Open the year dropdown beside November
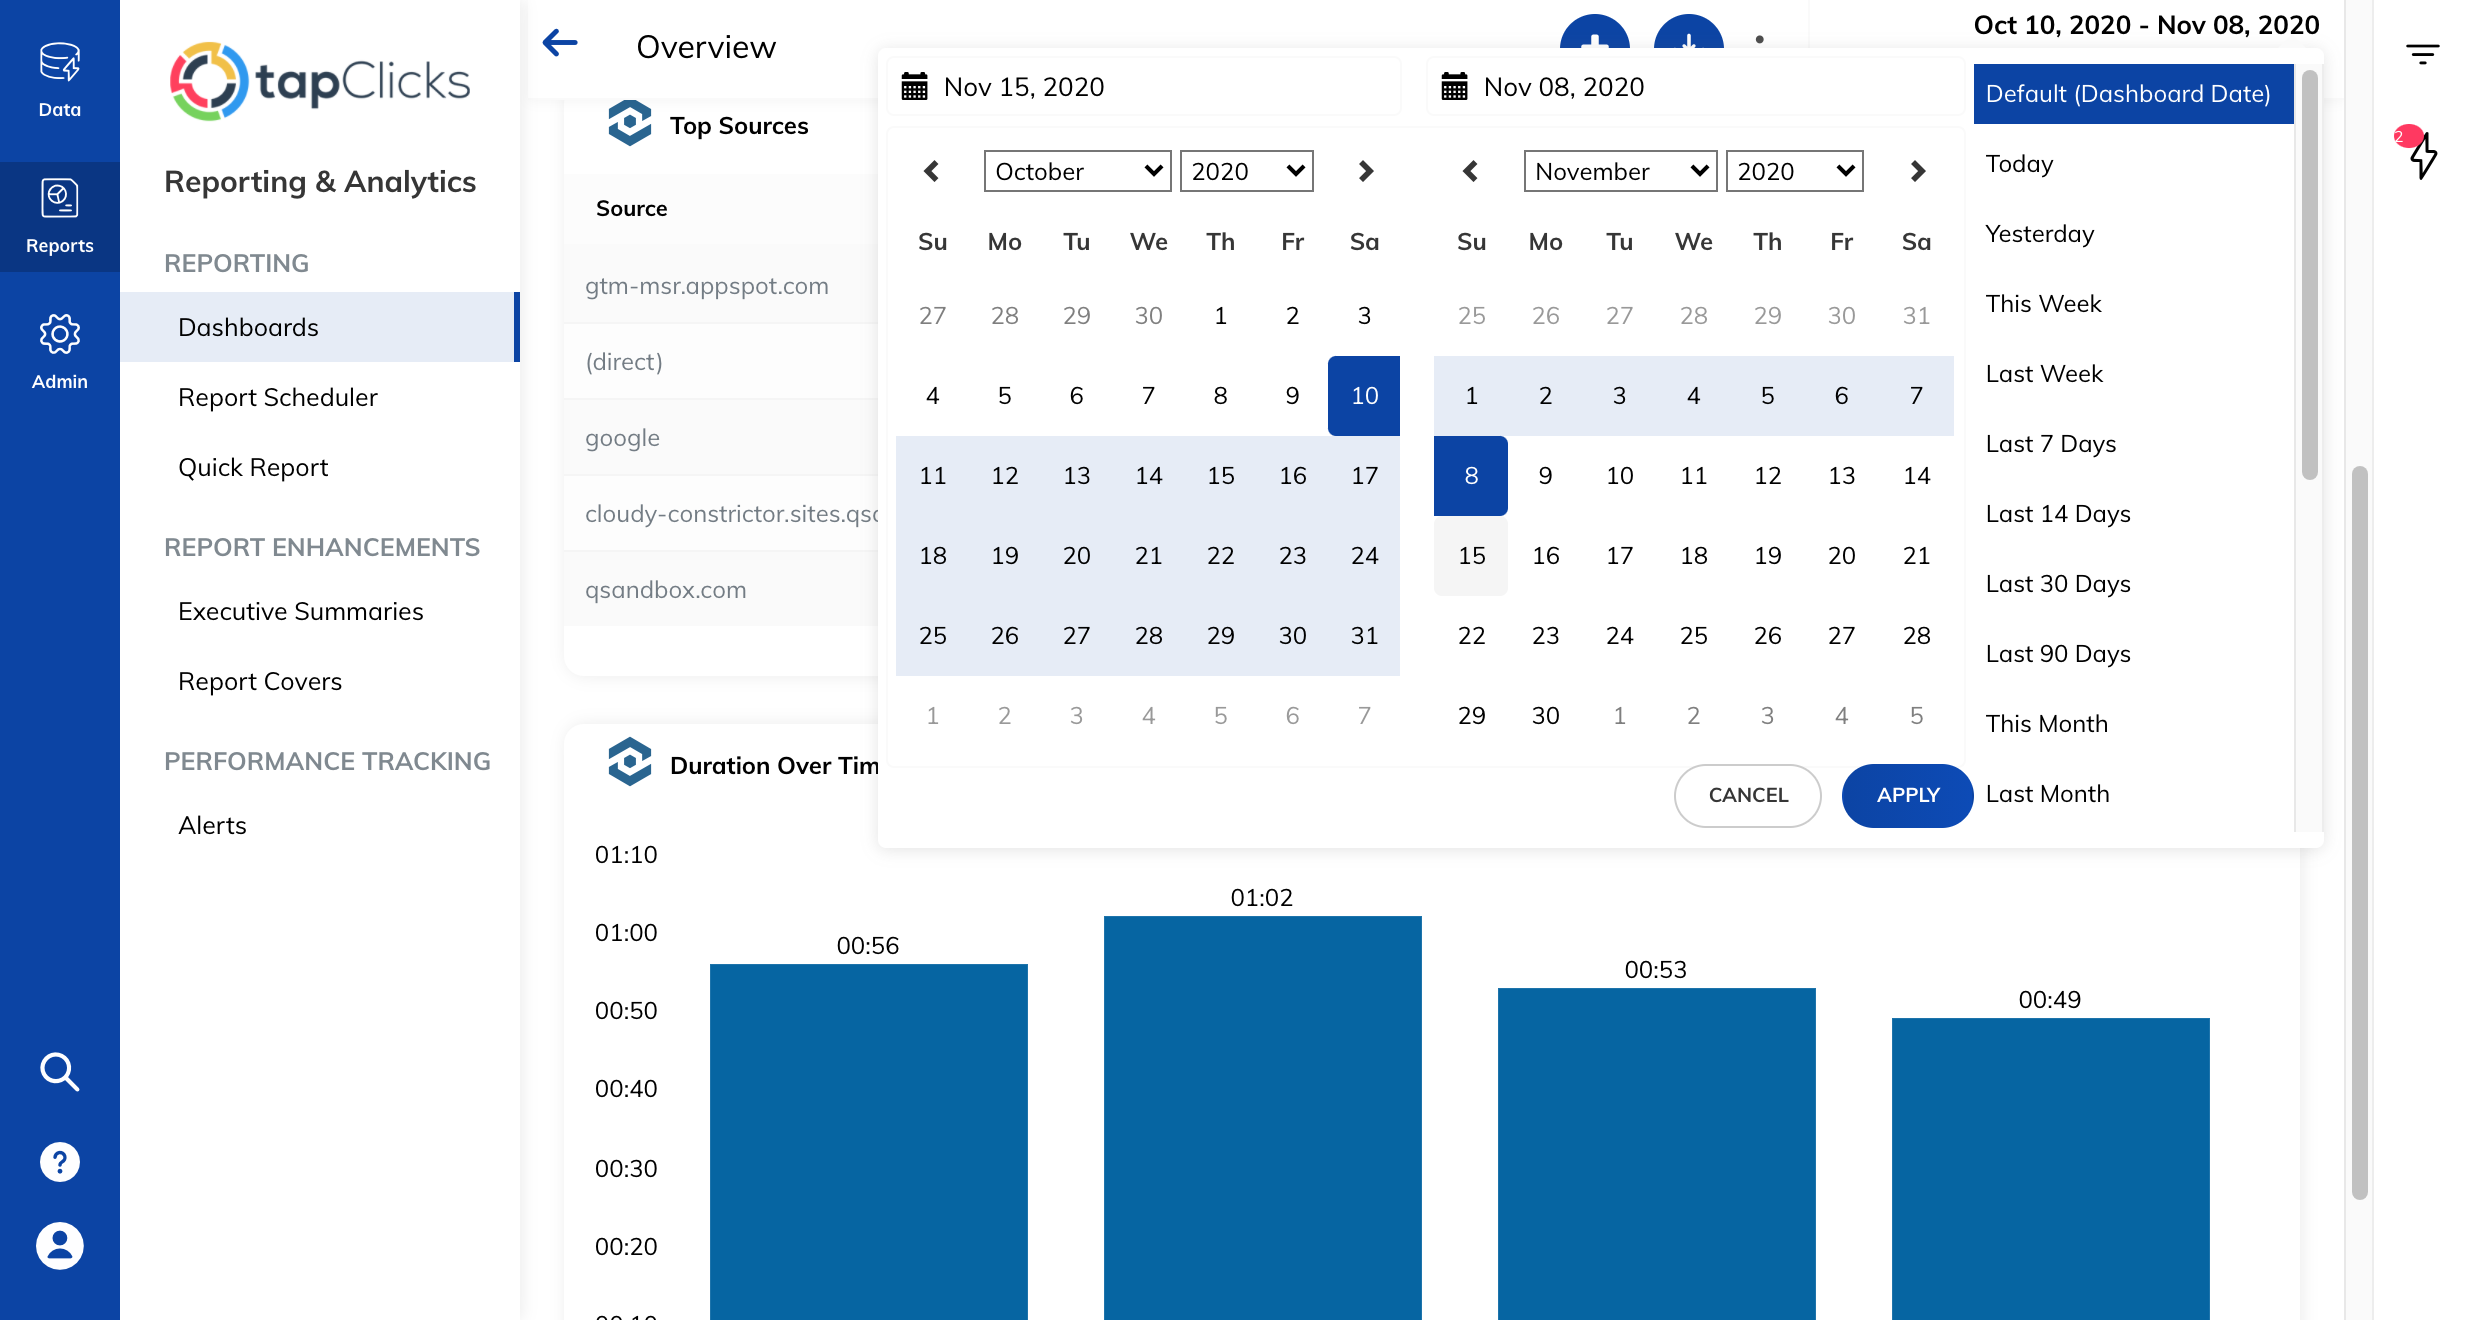 pos(1794,171)
